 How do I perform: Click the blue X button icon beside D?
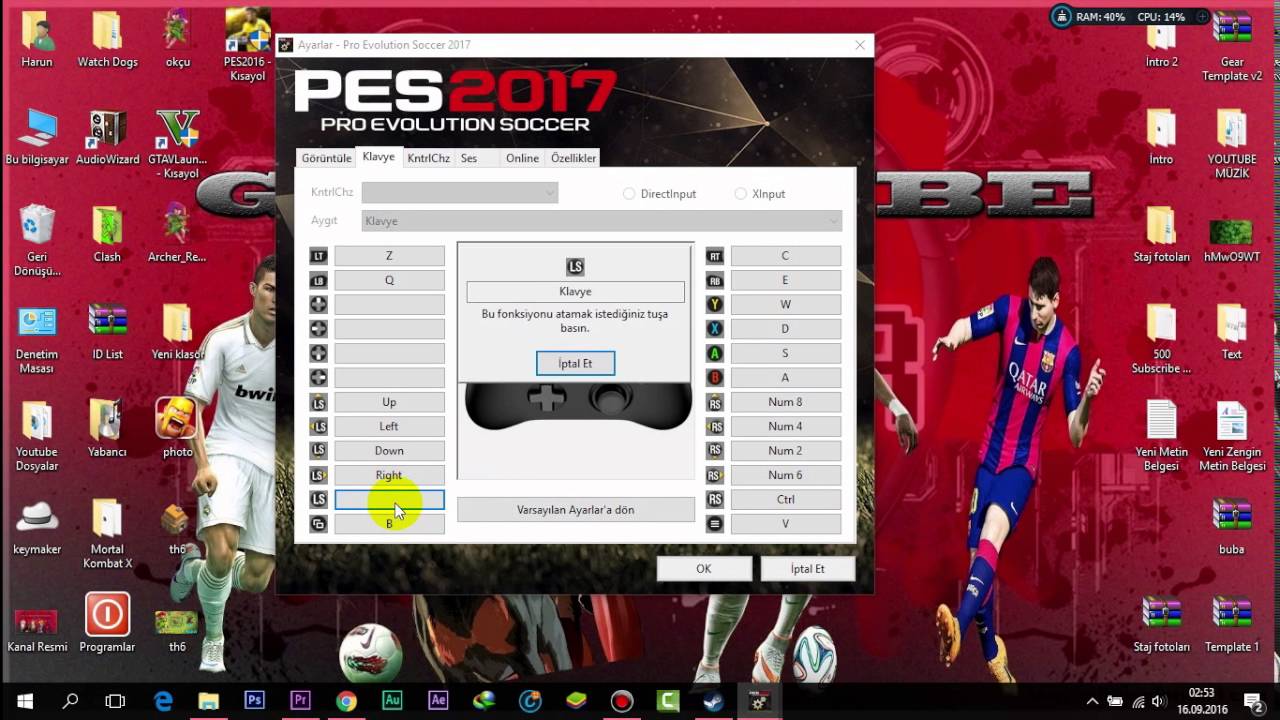click(715, 329)
